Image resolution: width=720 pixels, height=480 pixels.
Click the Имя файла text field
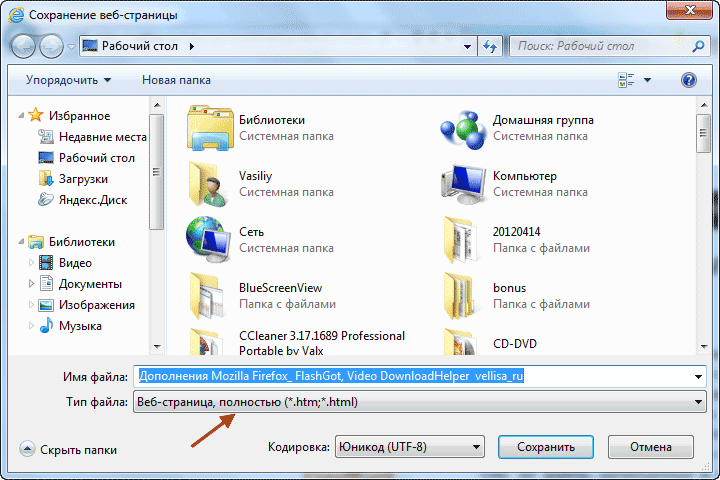click(x=413, y=377)
